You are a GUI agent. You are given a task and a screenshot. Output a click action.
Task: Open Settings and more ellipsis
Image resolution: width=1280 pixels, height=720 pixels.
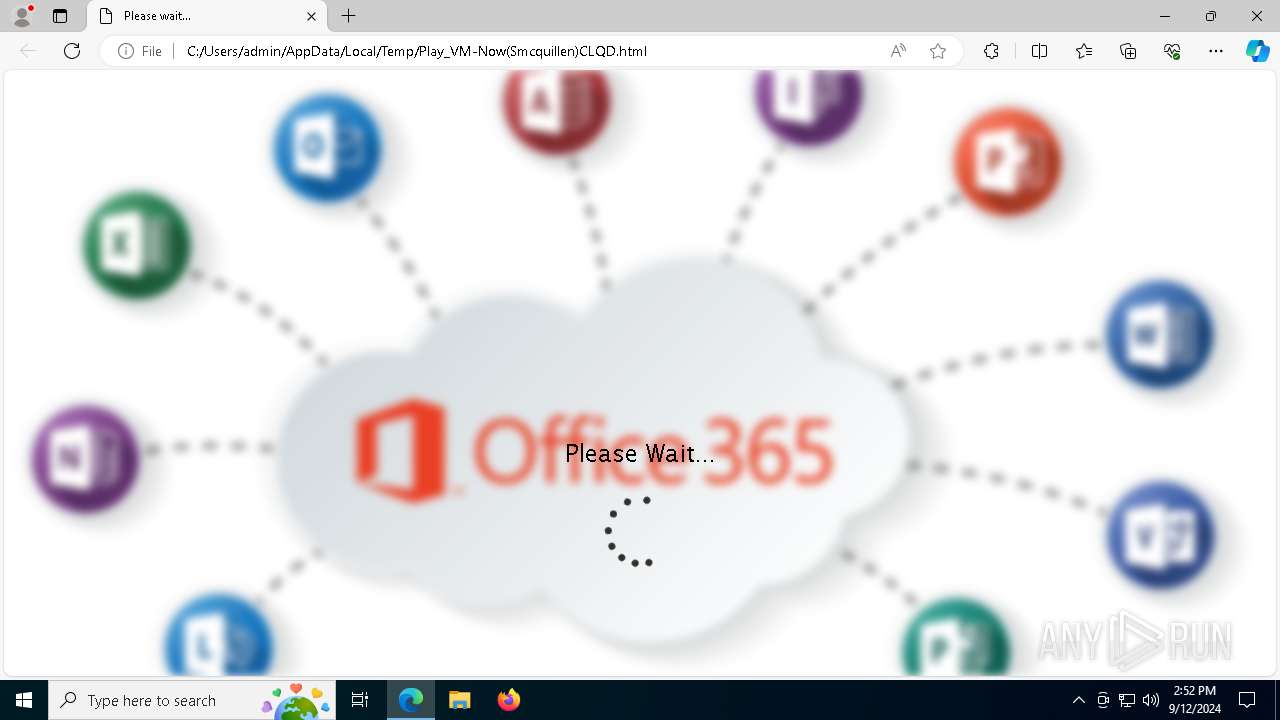pos(1216,51)
